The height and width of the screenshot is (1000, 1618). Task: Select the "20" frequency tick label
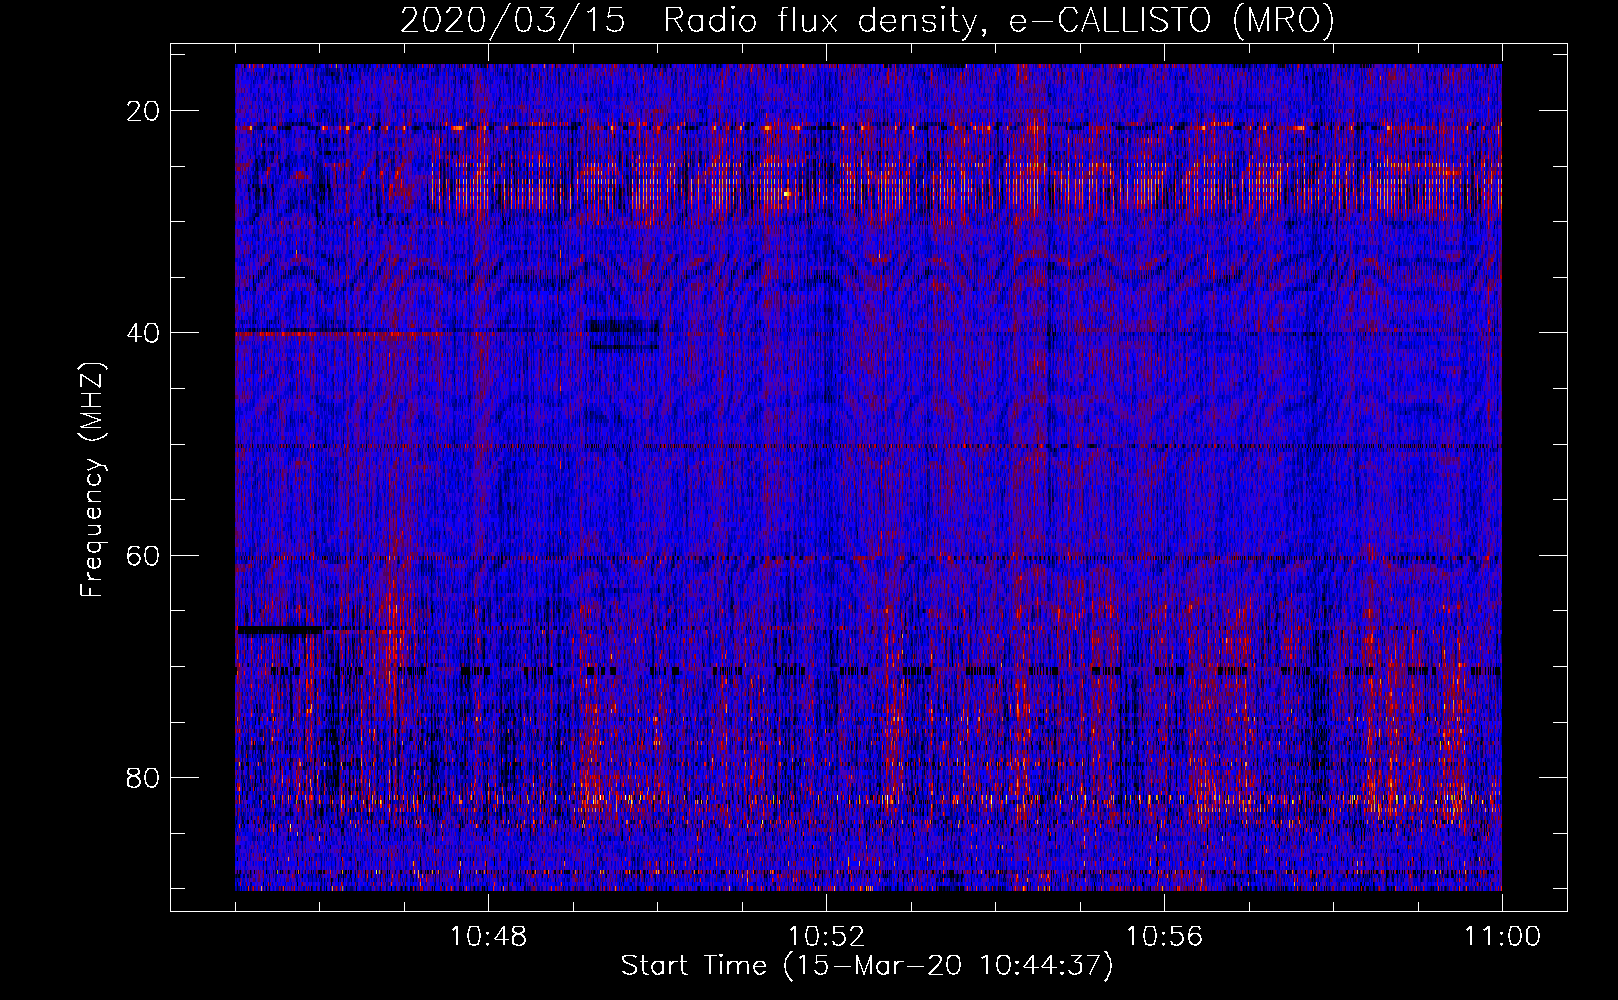pyautogui.click(x=144, y=111)
